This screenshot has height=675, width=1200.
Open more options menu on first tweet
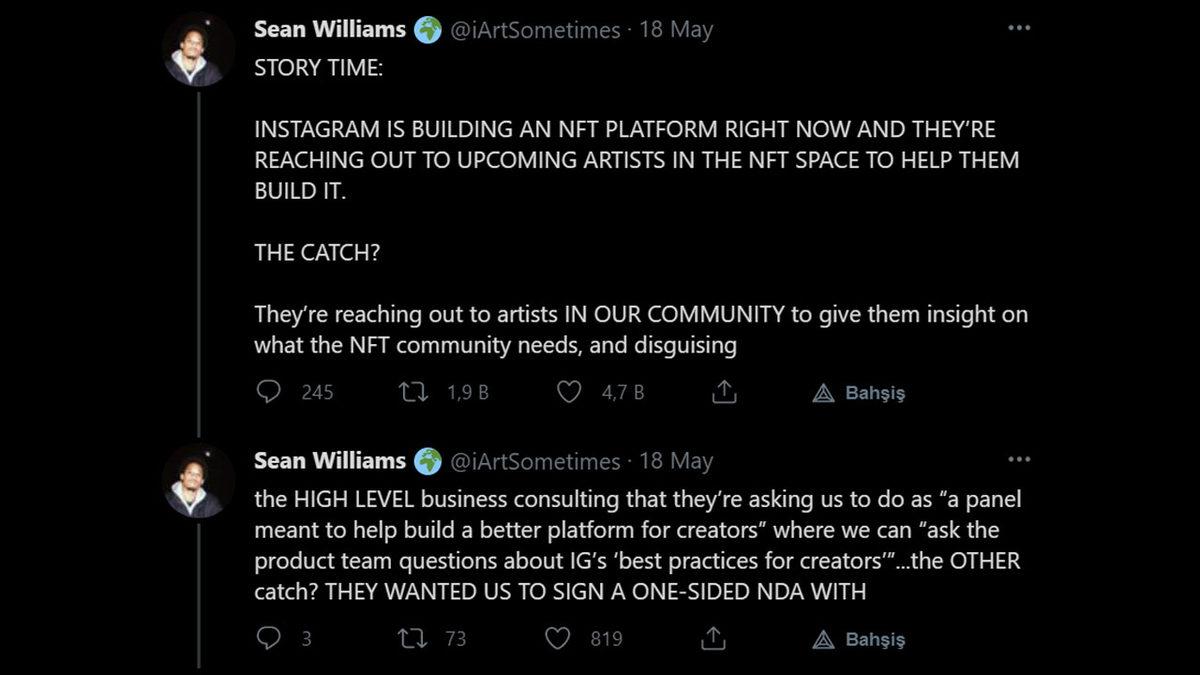pyautogui.click(x=1018, y=28)
